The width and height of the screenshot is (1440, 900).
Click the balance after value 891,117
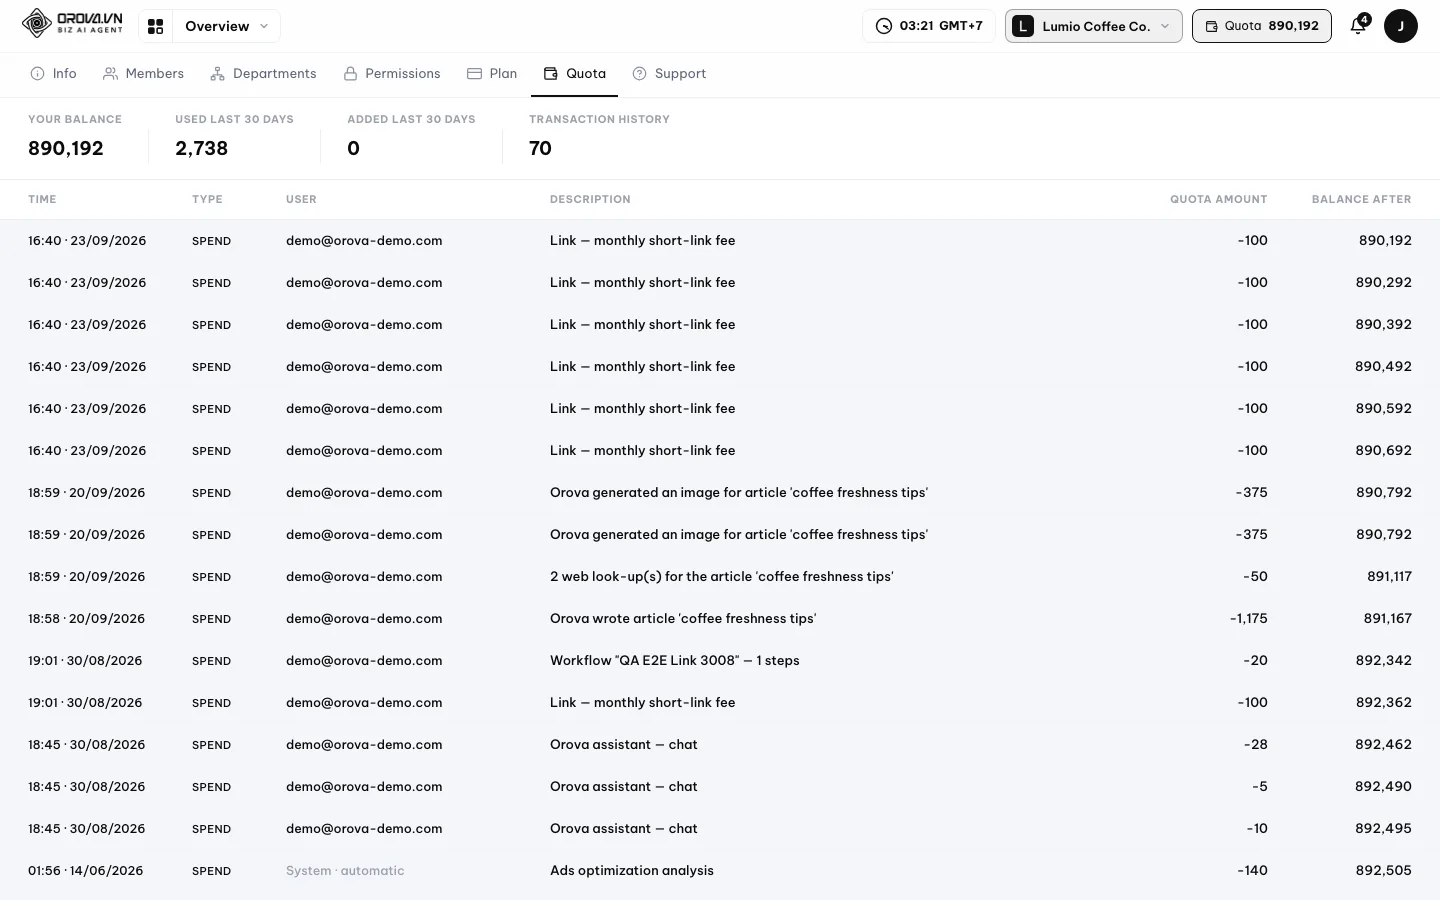tap(1390, 577)
